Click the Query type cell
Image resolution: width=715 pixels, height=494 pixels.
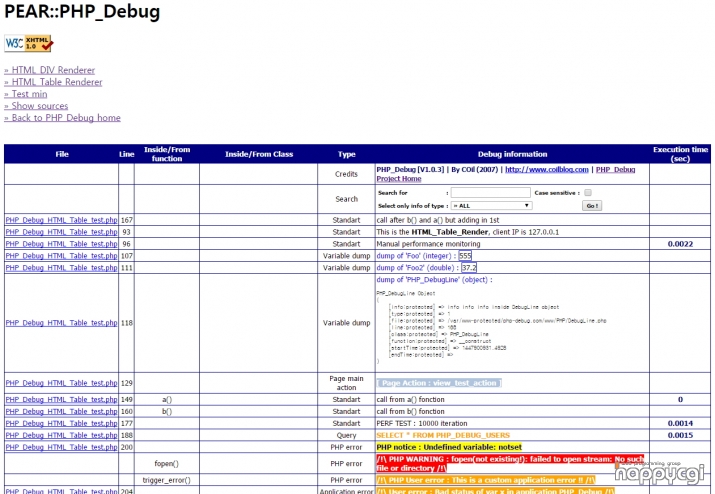[347, 435]
